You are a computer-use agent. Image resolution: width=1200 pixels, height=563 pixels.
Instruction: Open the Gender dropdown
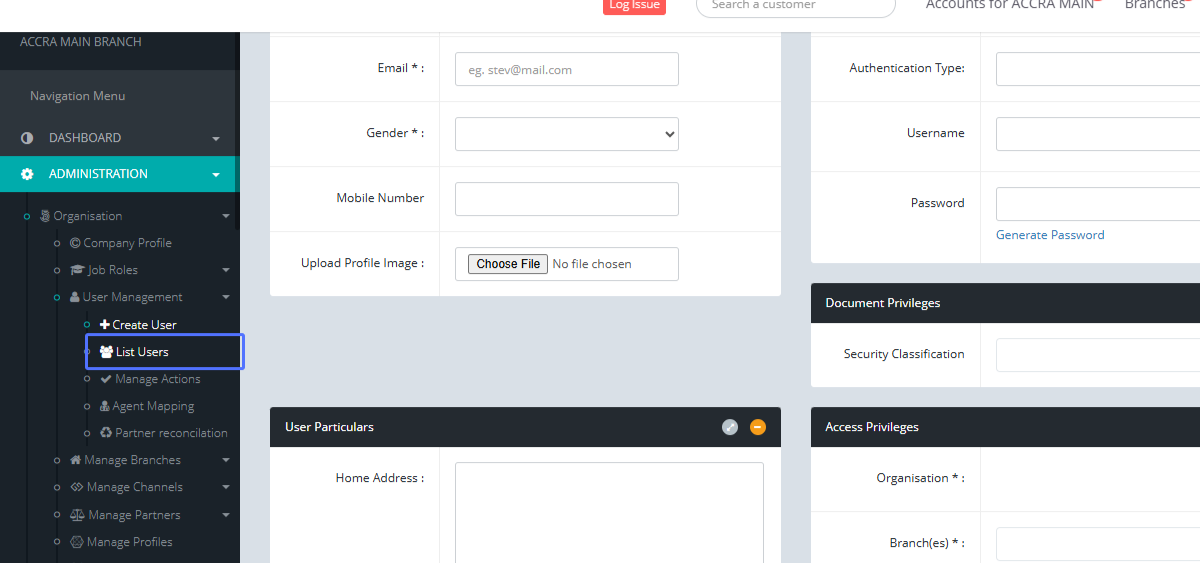tap(566, 134)
